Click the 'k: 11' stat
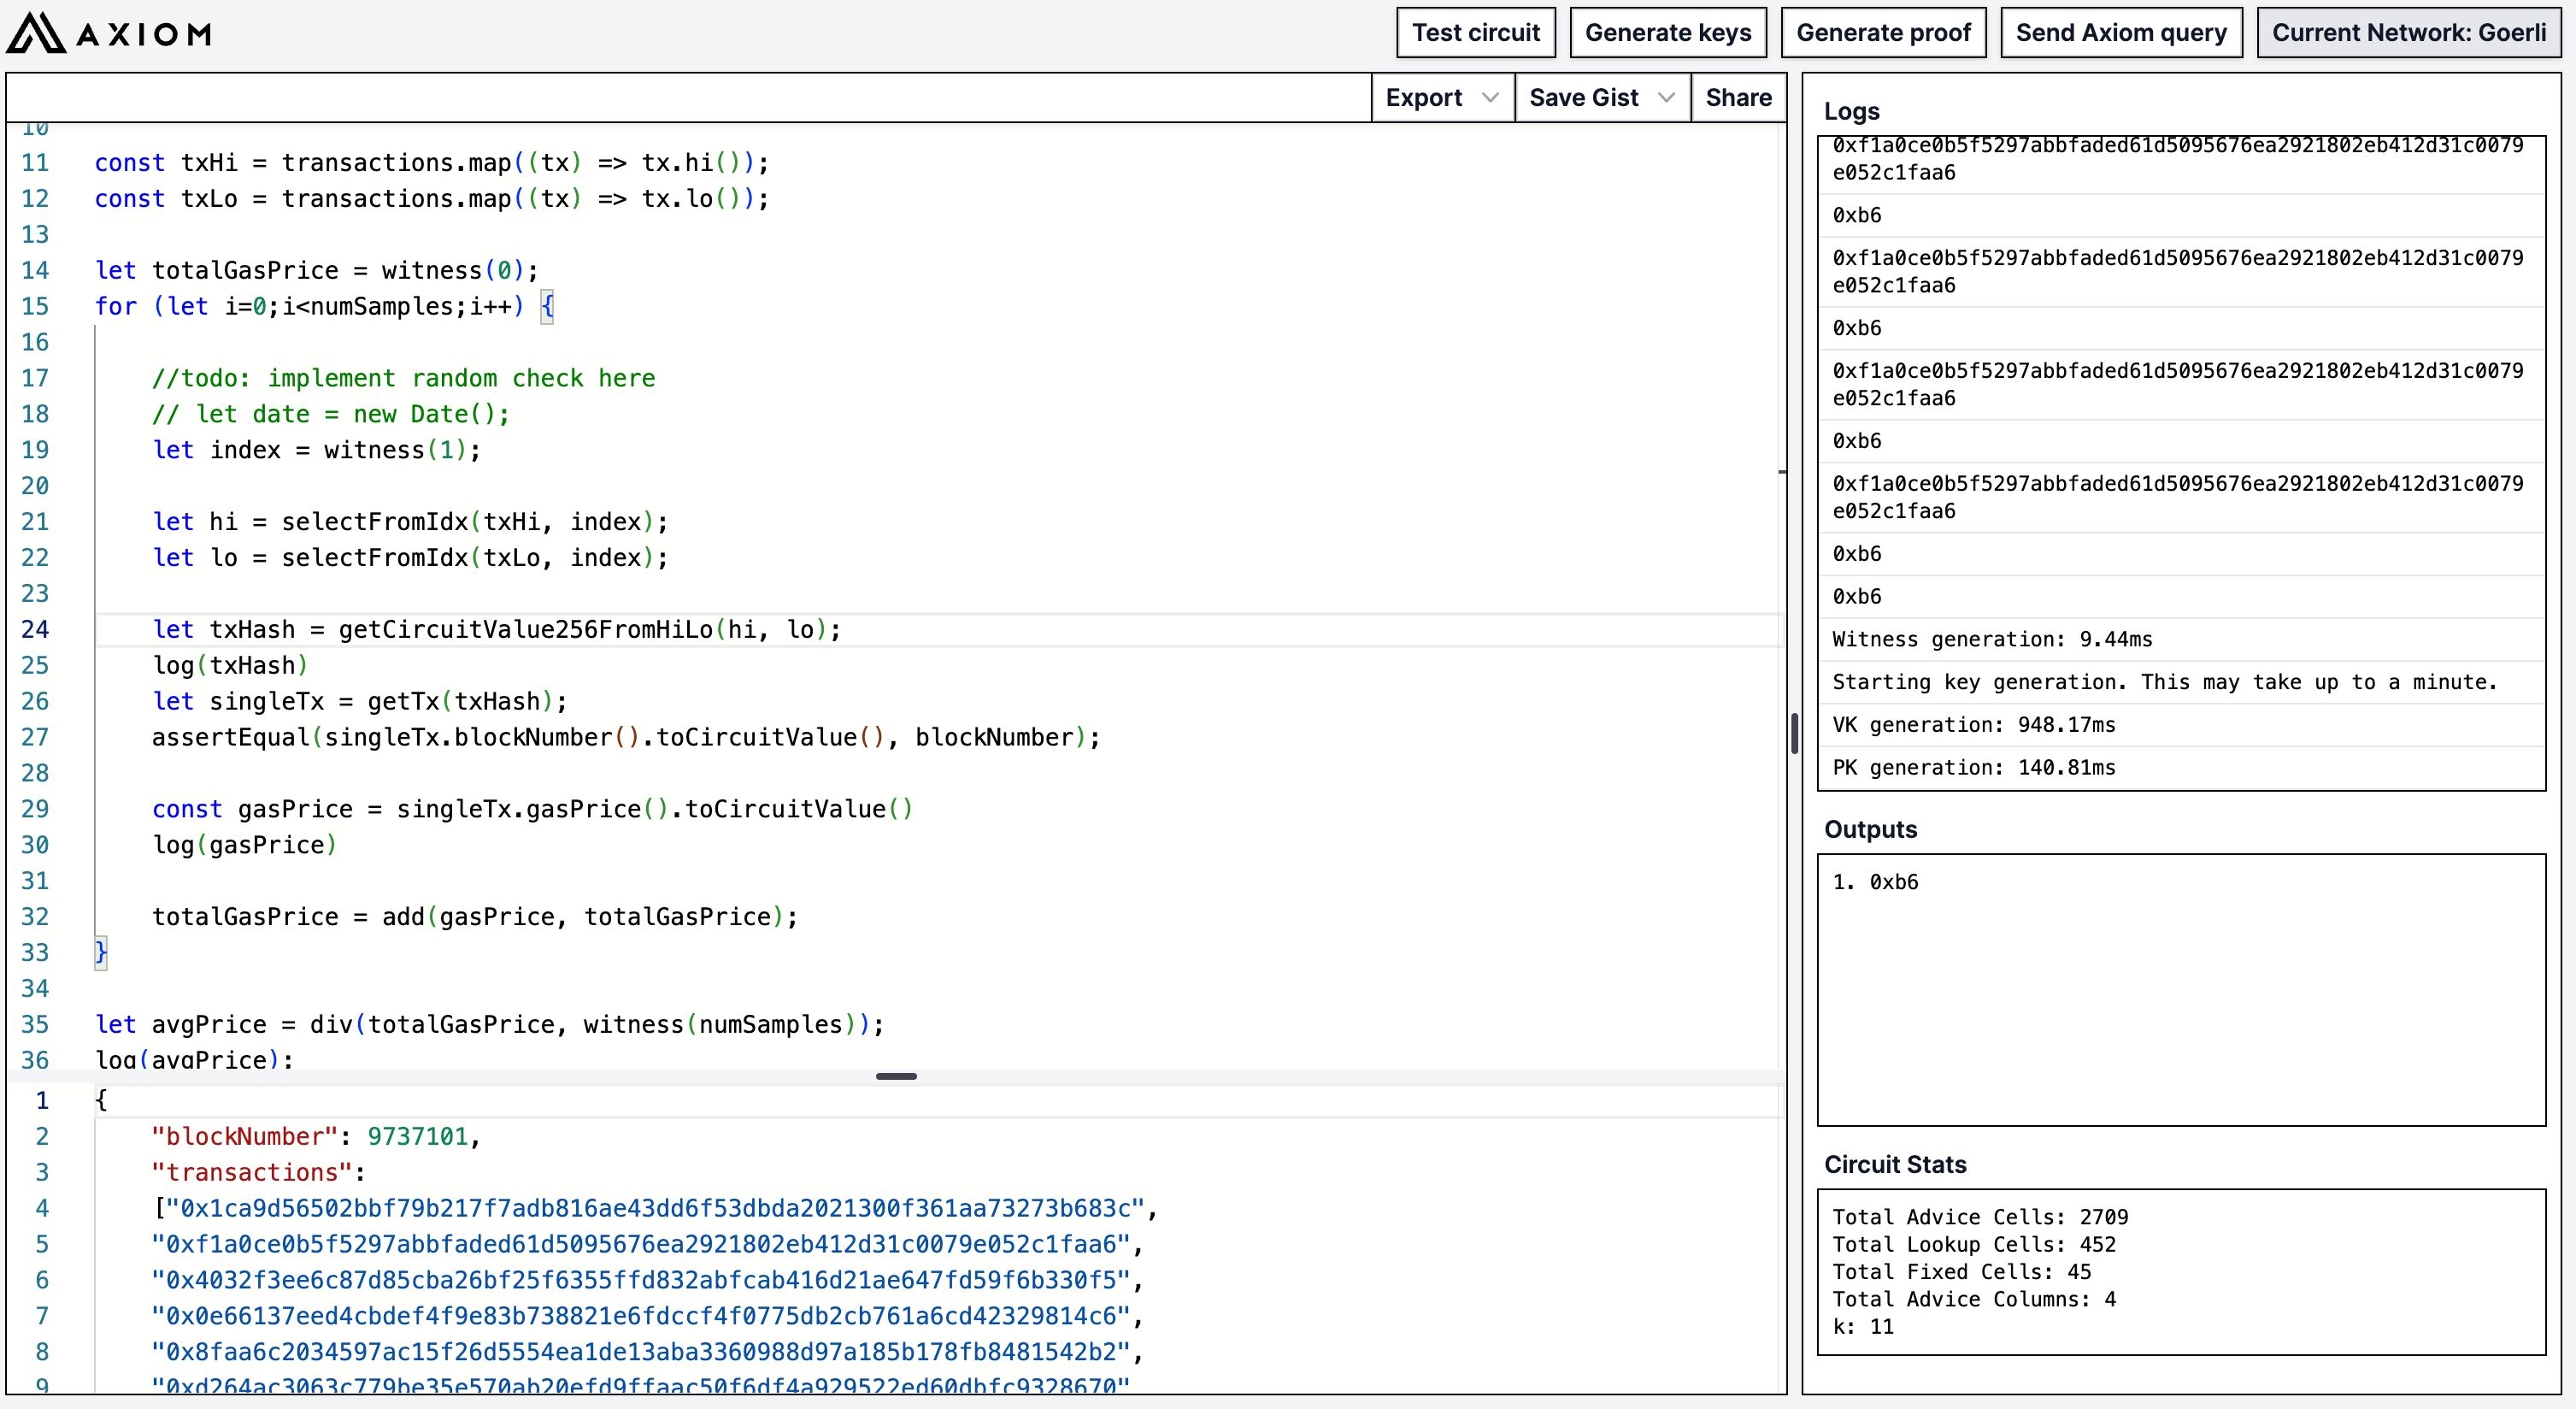Image resolution: width=2576 pixels, height=1409 pixels. click(x=1863, y=1327)
